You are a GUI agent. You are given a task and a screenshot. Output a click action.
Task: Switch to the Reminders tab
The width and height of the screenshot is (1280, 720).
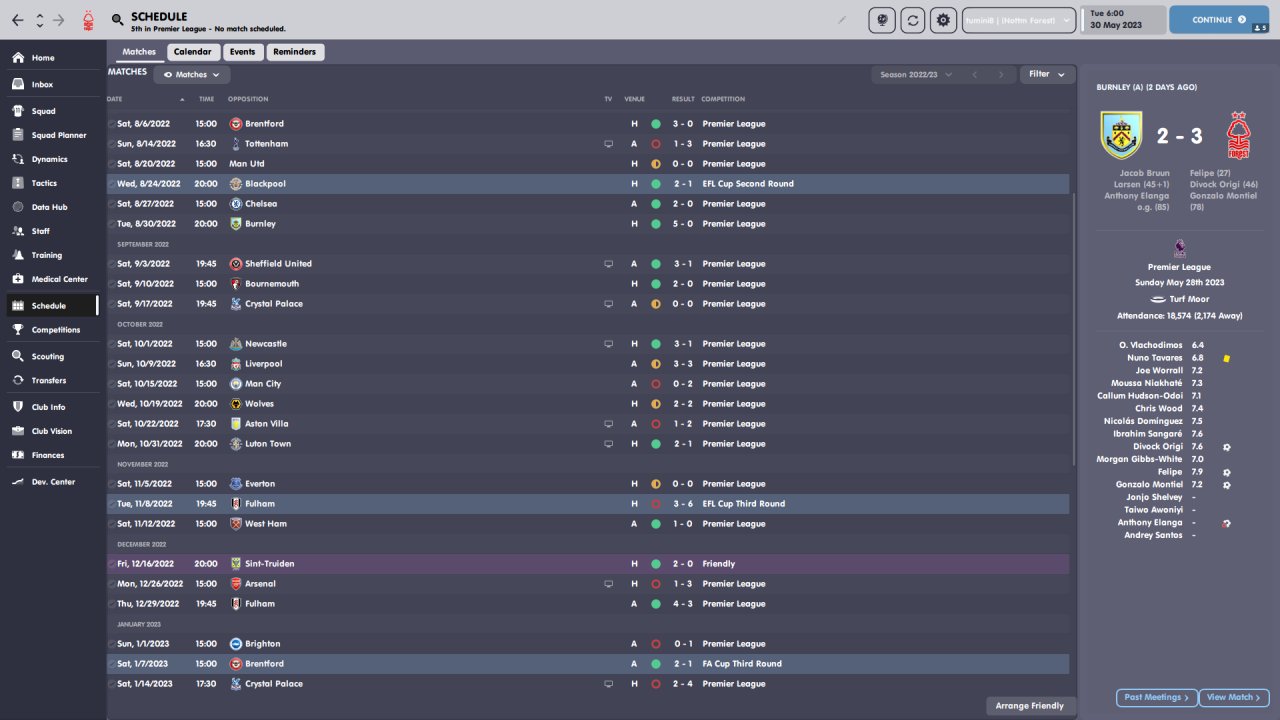click(294, 52)
